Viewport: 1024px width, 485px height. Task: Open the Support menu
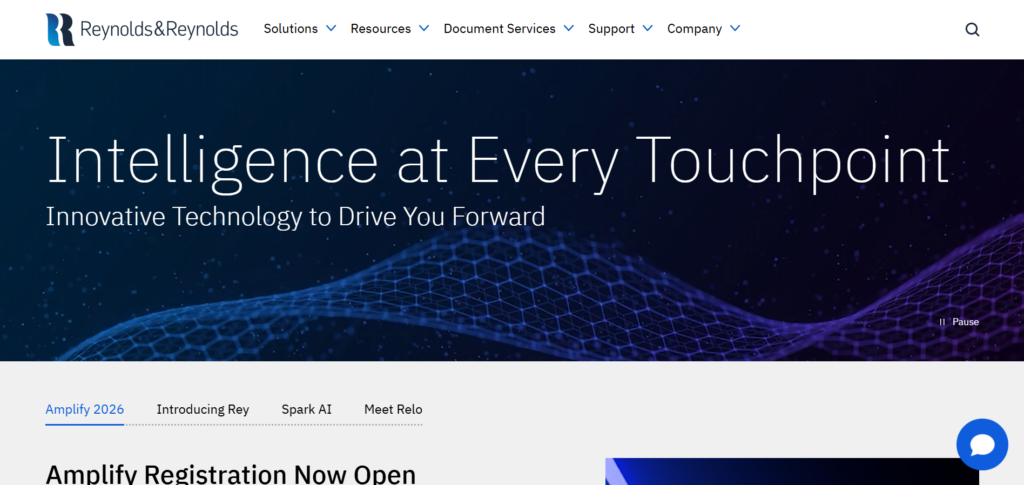pyautogui.click(x=611, y=29)
